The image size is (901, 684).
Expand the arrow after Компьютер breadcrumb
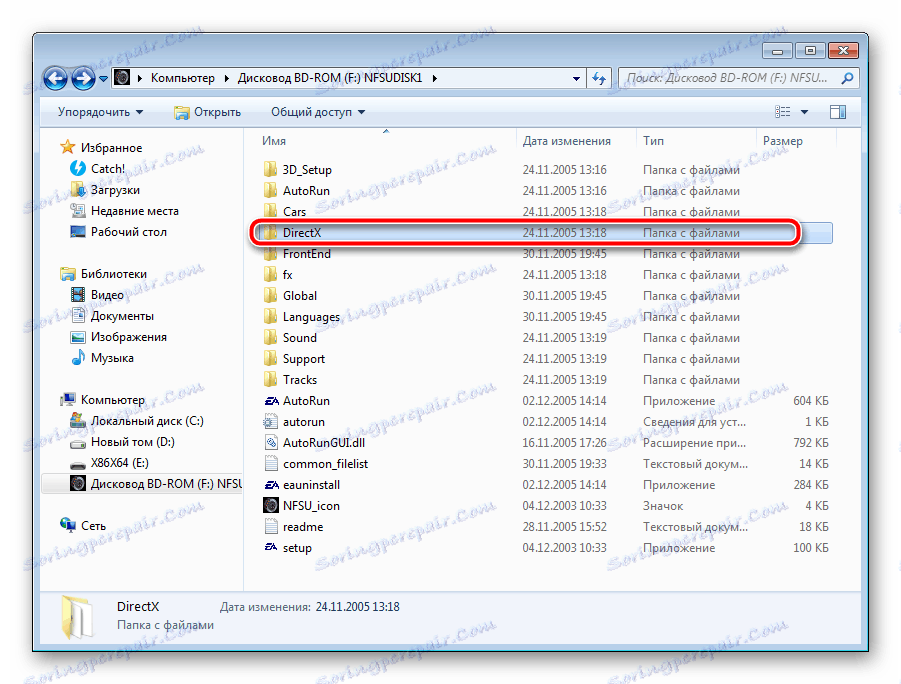coord(226,78)
